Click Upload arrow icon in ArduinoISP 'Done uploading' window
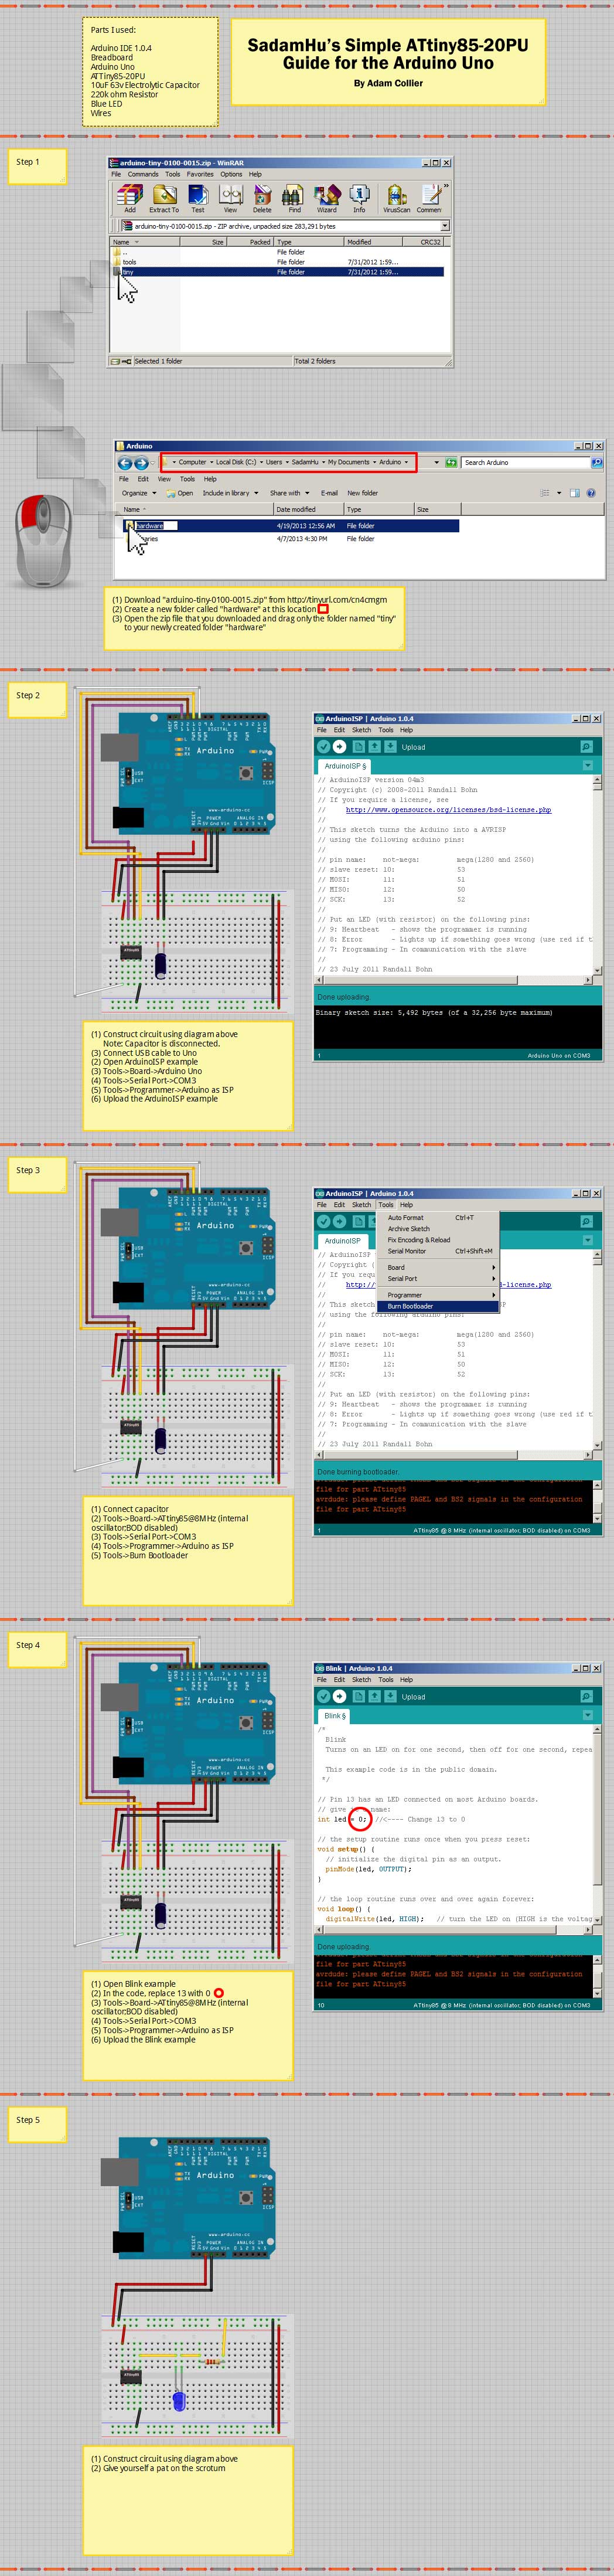614x2576 pixels. click(x=340, y=746)
